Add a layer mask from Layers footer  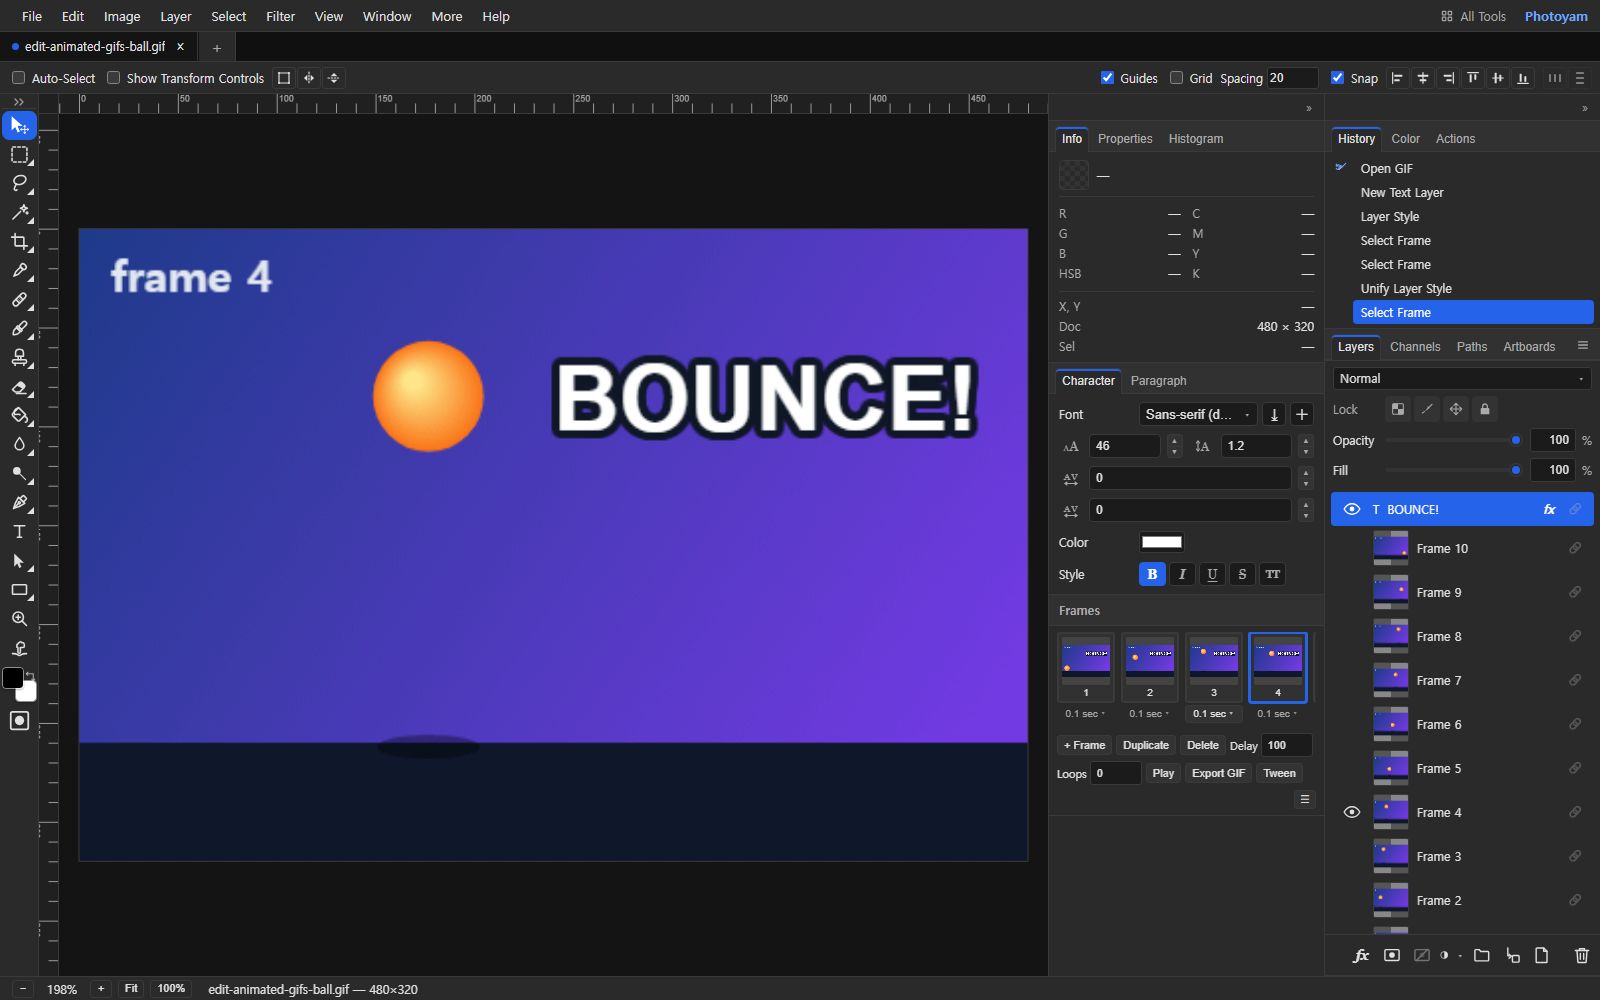click(1391, 956)
